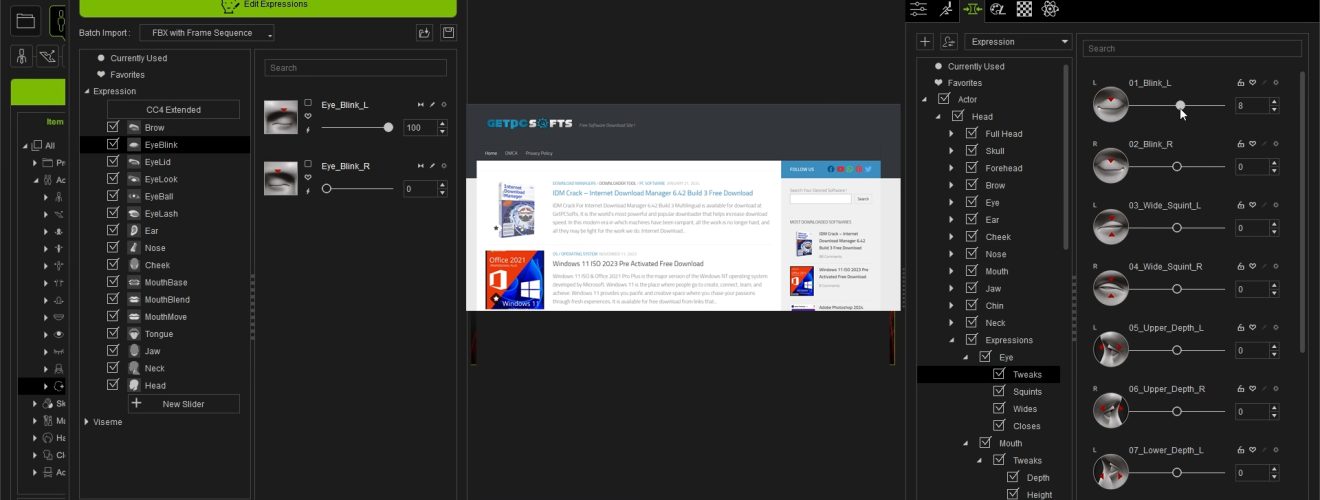
Task: Click the import batch icon beside Batch Import
Action: 424,33
